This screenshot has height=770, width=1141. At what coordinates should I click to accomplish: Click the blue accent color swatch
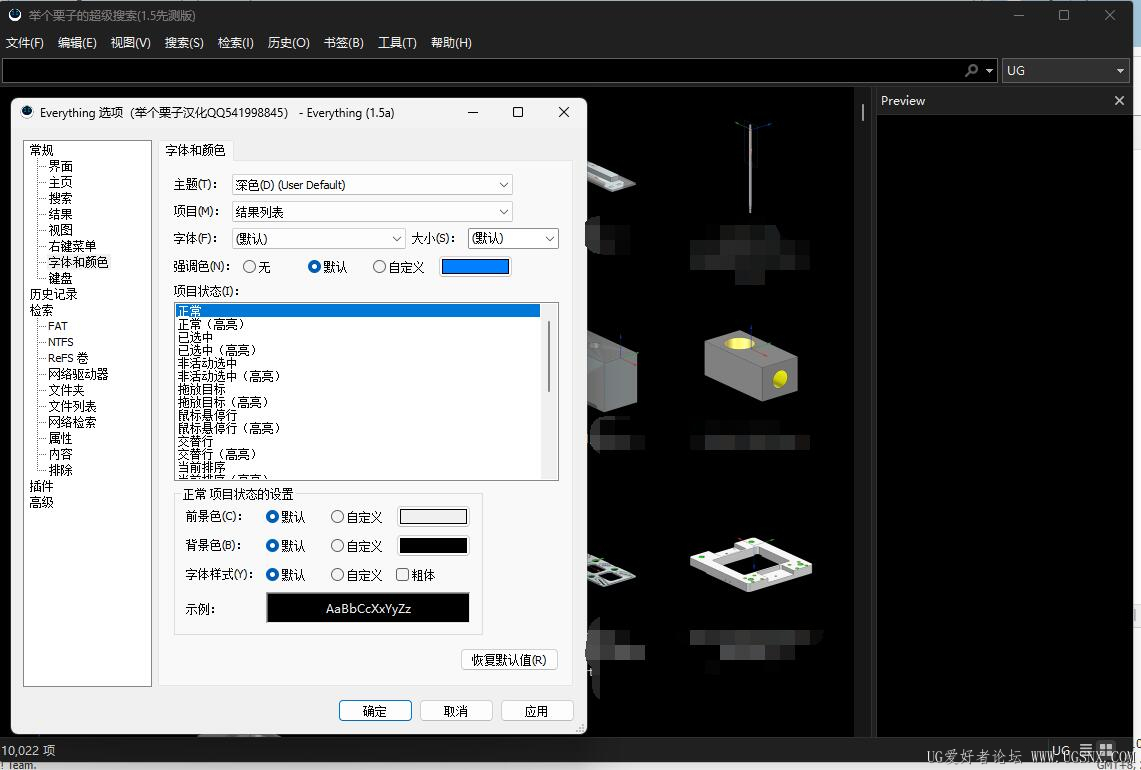tap(475, 266)
